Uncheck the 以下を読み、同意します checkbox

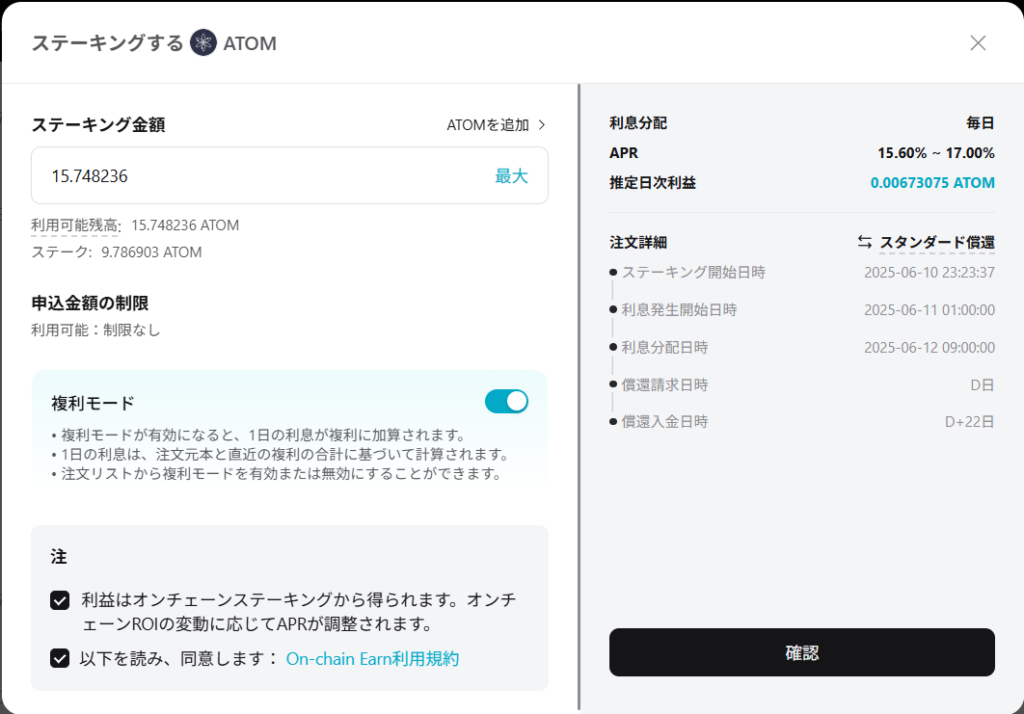click(x=60, y=658)
